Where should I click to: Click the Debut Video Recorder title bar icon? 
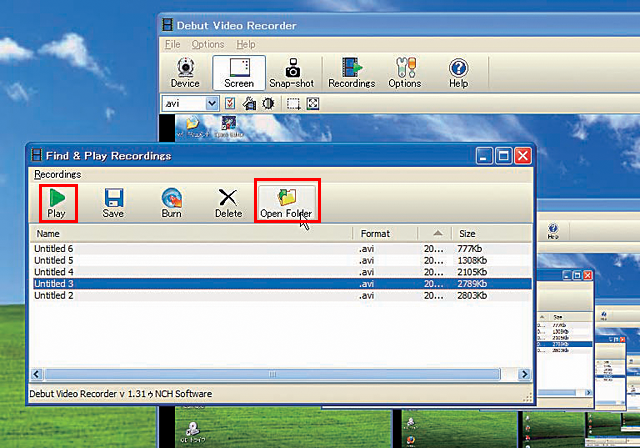click(x=167, y=25)
